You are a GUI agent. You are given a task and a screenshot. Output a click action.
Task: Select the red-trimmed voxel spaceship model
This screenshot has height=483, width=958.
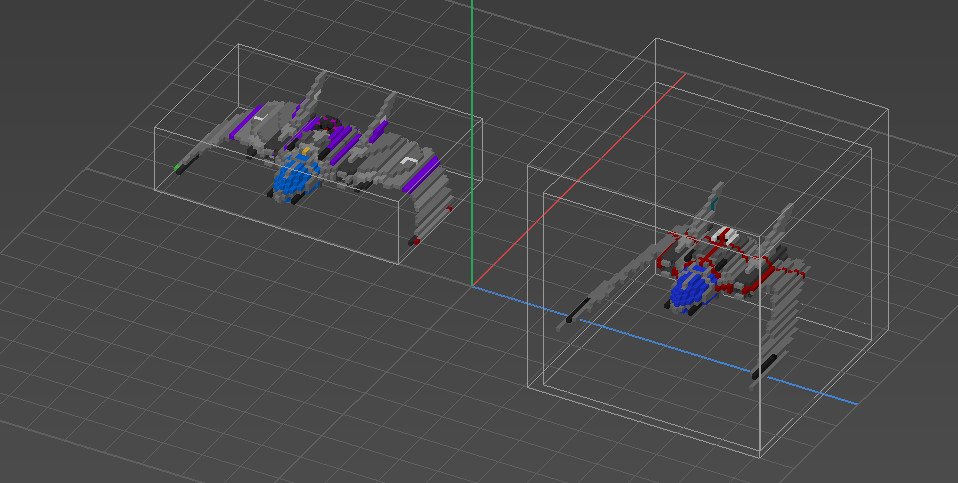(683, 284)
